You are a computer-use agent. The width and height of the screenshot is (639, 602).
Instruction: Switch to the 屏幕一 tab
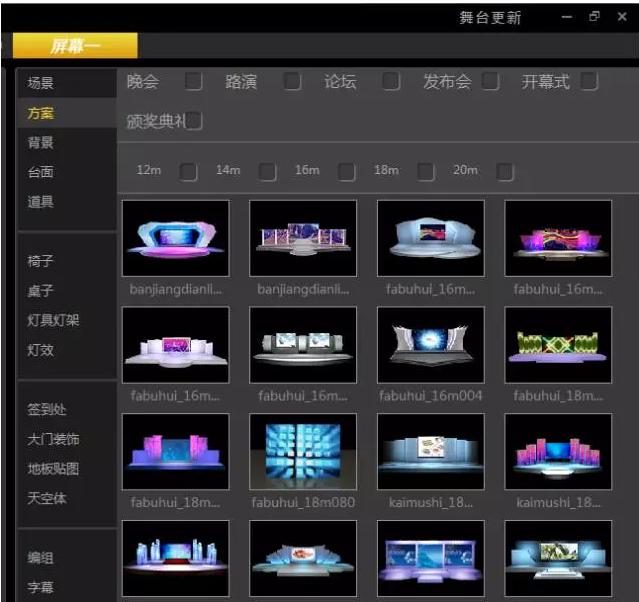pyautogui.click(x=75, y=46)
